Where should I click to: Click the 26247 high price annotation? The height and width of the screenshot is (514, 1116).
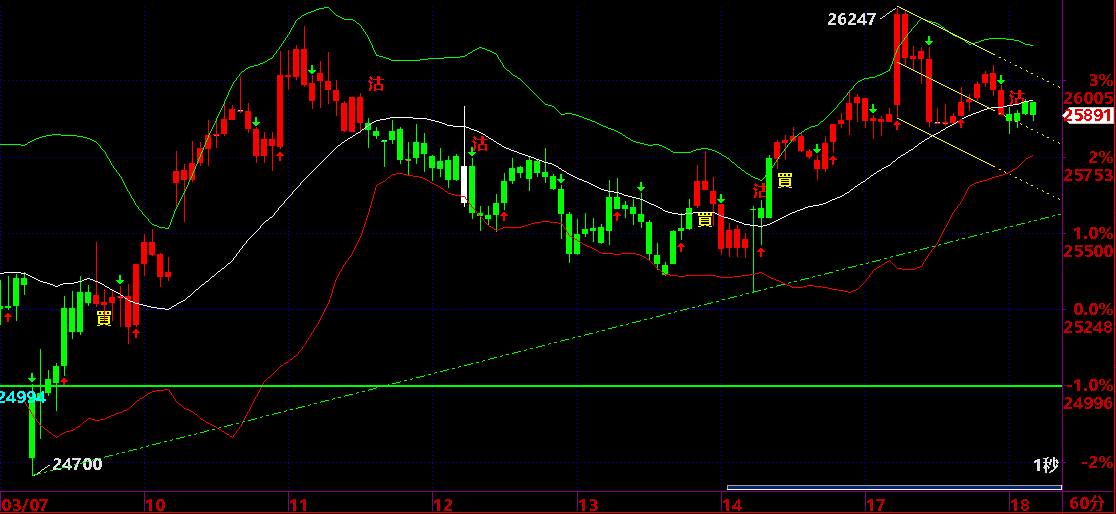pos(851,19)
